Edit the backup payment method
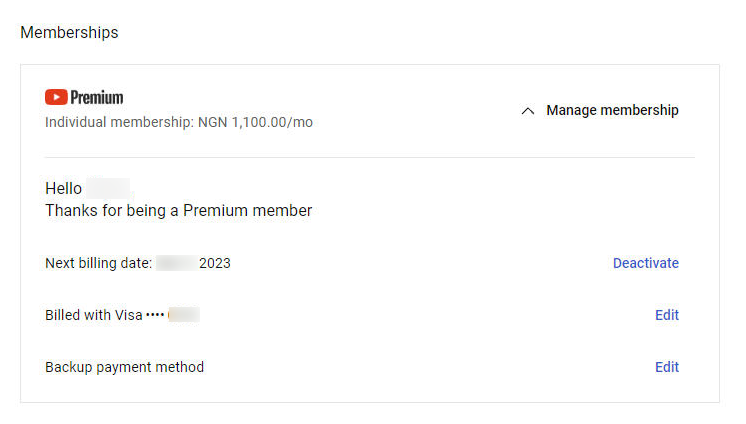The width and height of the screenshot is (746, 424). (x=667, y=367)
